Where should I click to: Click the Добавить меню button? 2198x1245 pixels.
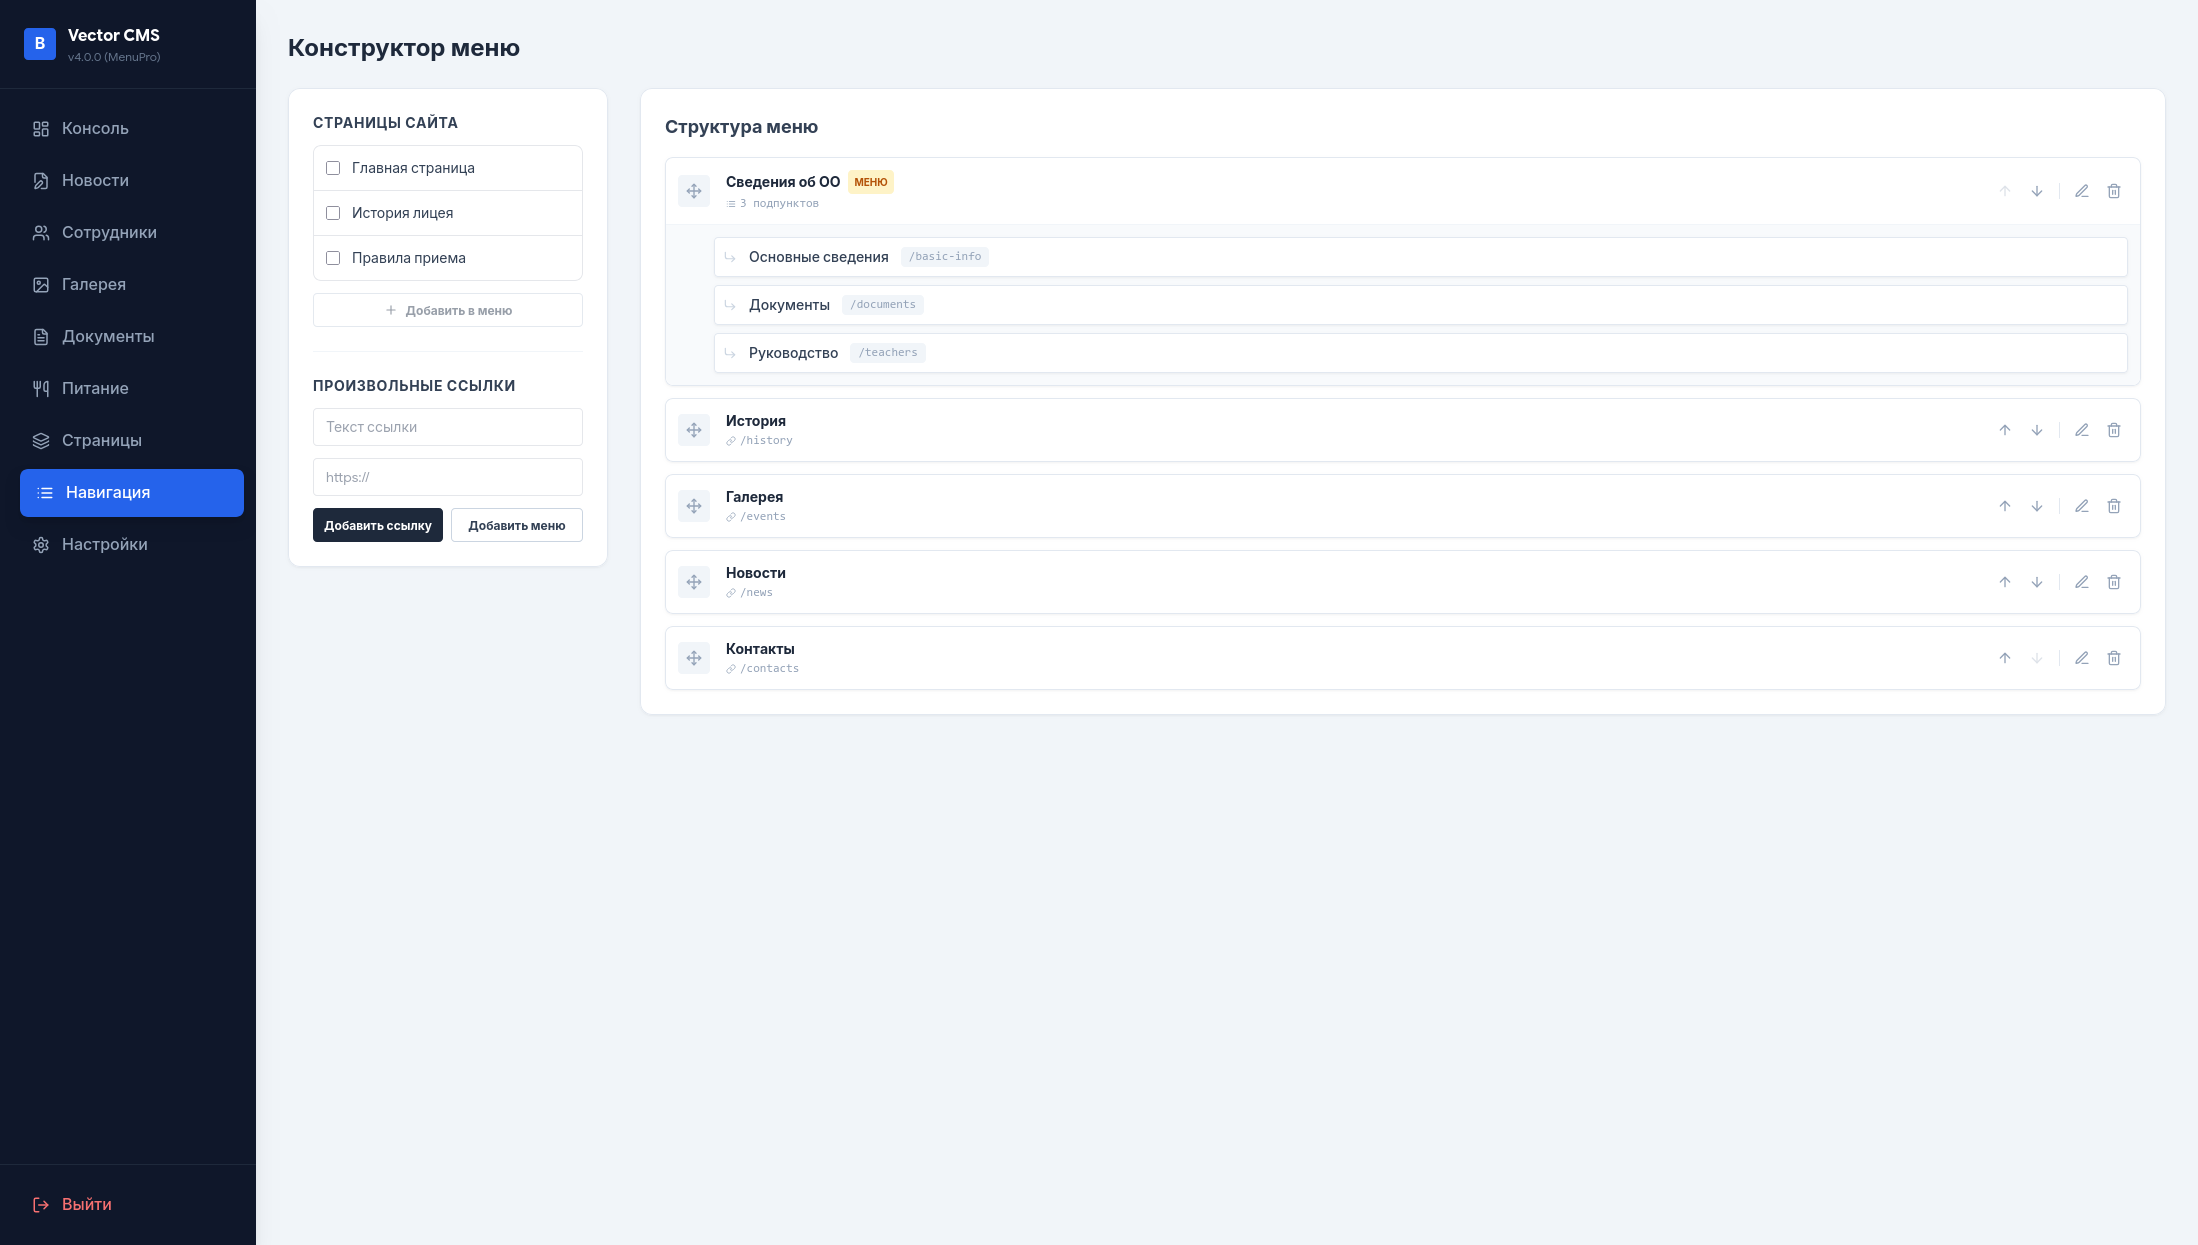[x=516, y=525]
